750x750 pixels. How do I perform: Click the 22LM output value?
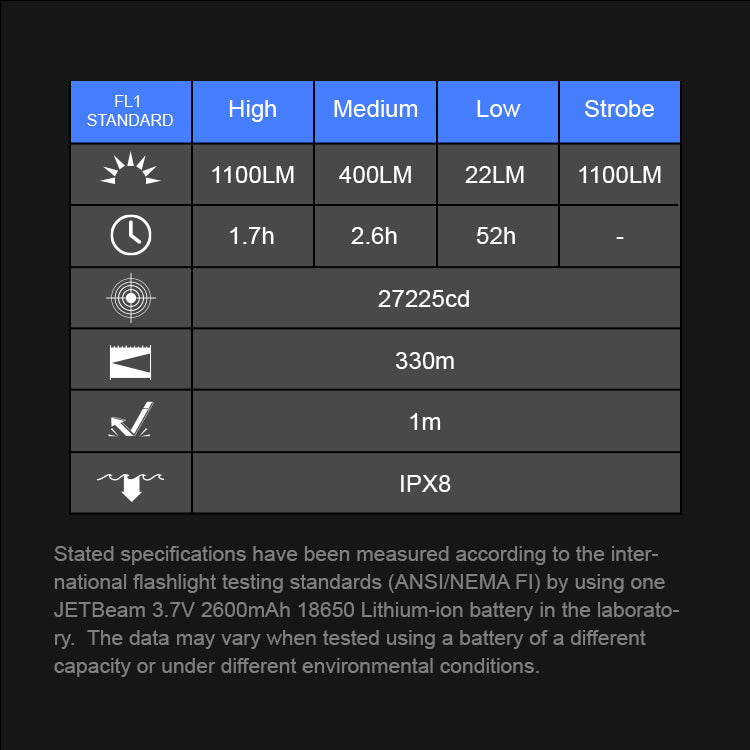click(495, 175)
